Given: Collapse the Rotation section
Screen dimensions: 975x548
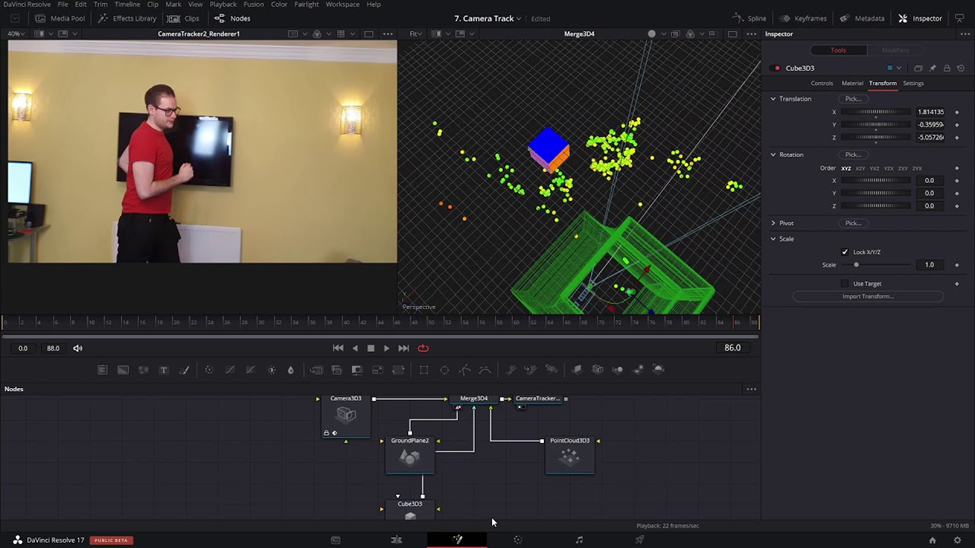Looking at the screenshot, I should pyautogui.click(x=774, y=155).
